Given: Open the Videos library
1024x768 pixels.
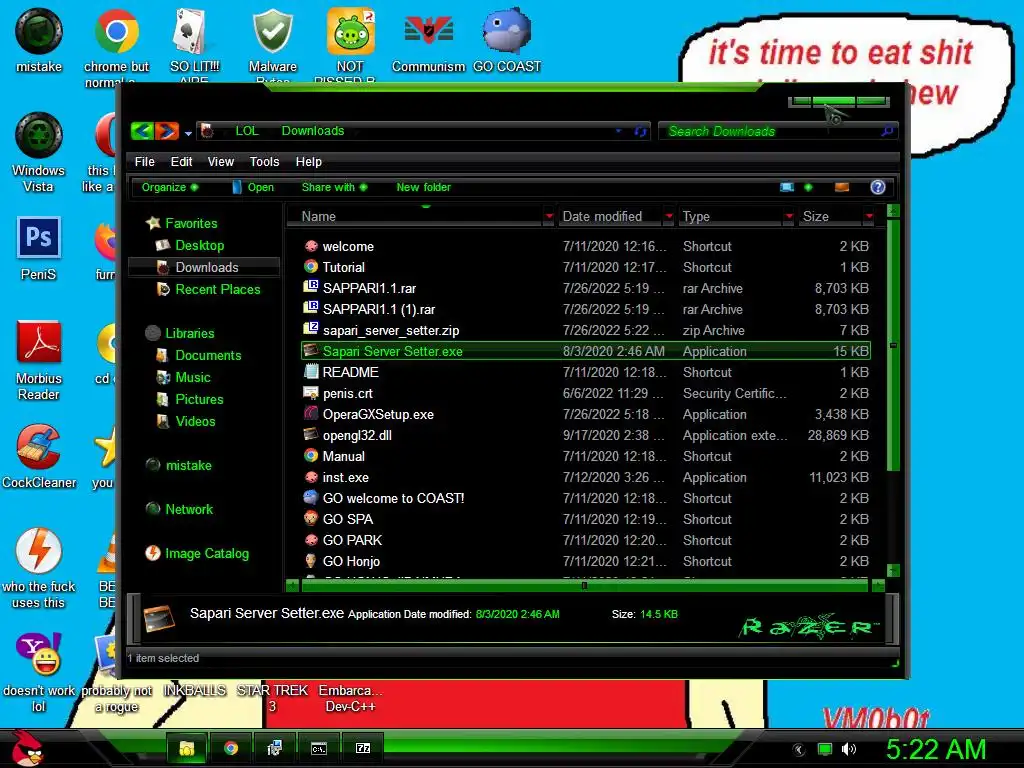Looking at the screenshot, I should coord(195,421).
